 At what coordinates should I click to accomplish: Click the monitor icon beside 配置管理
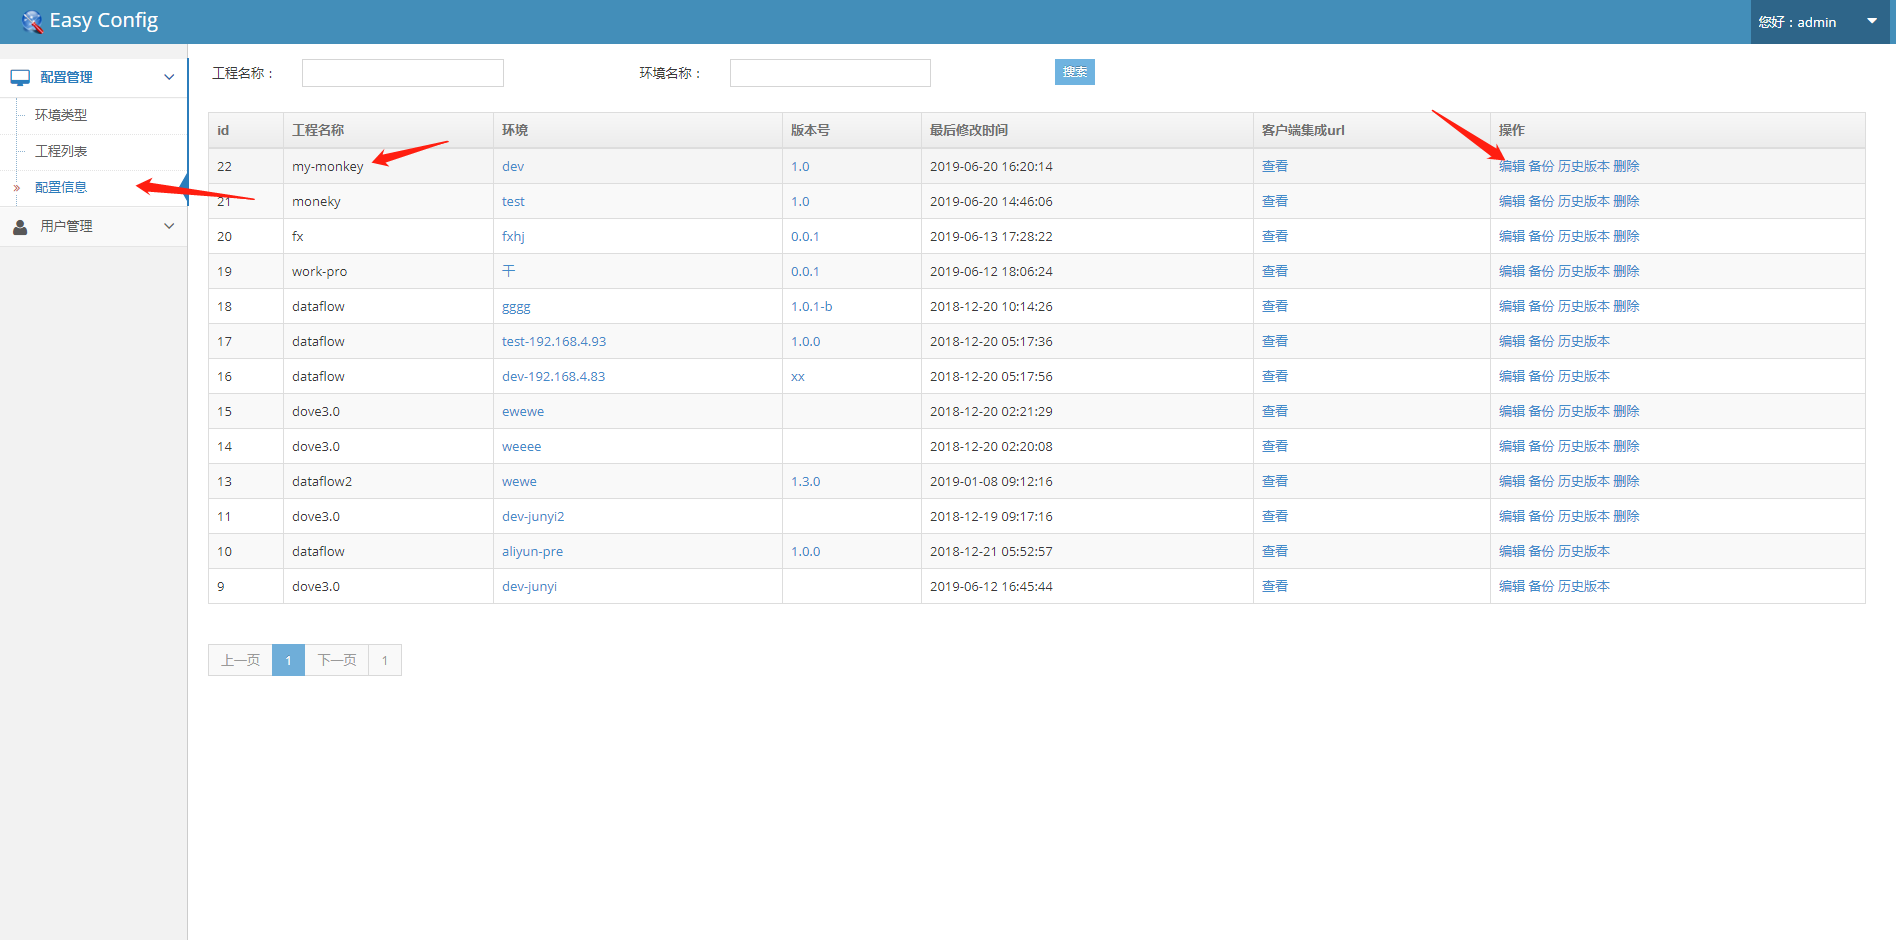[20, 76]
